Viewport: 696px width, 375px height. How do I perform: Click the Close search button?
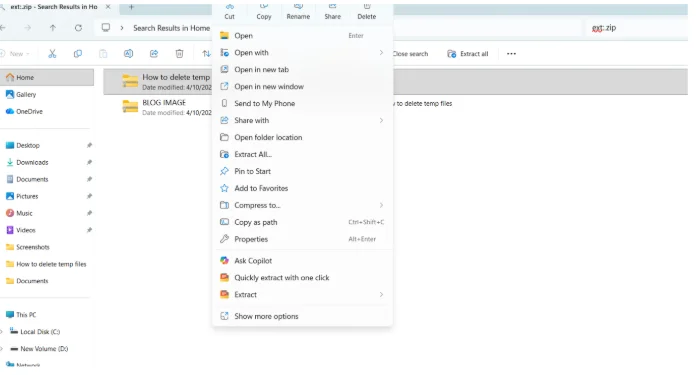click(411, 54)
